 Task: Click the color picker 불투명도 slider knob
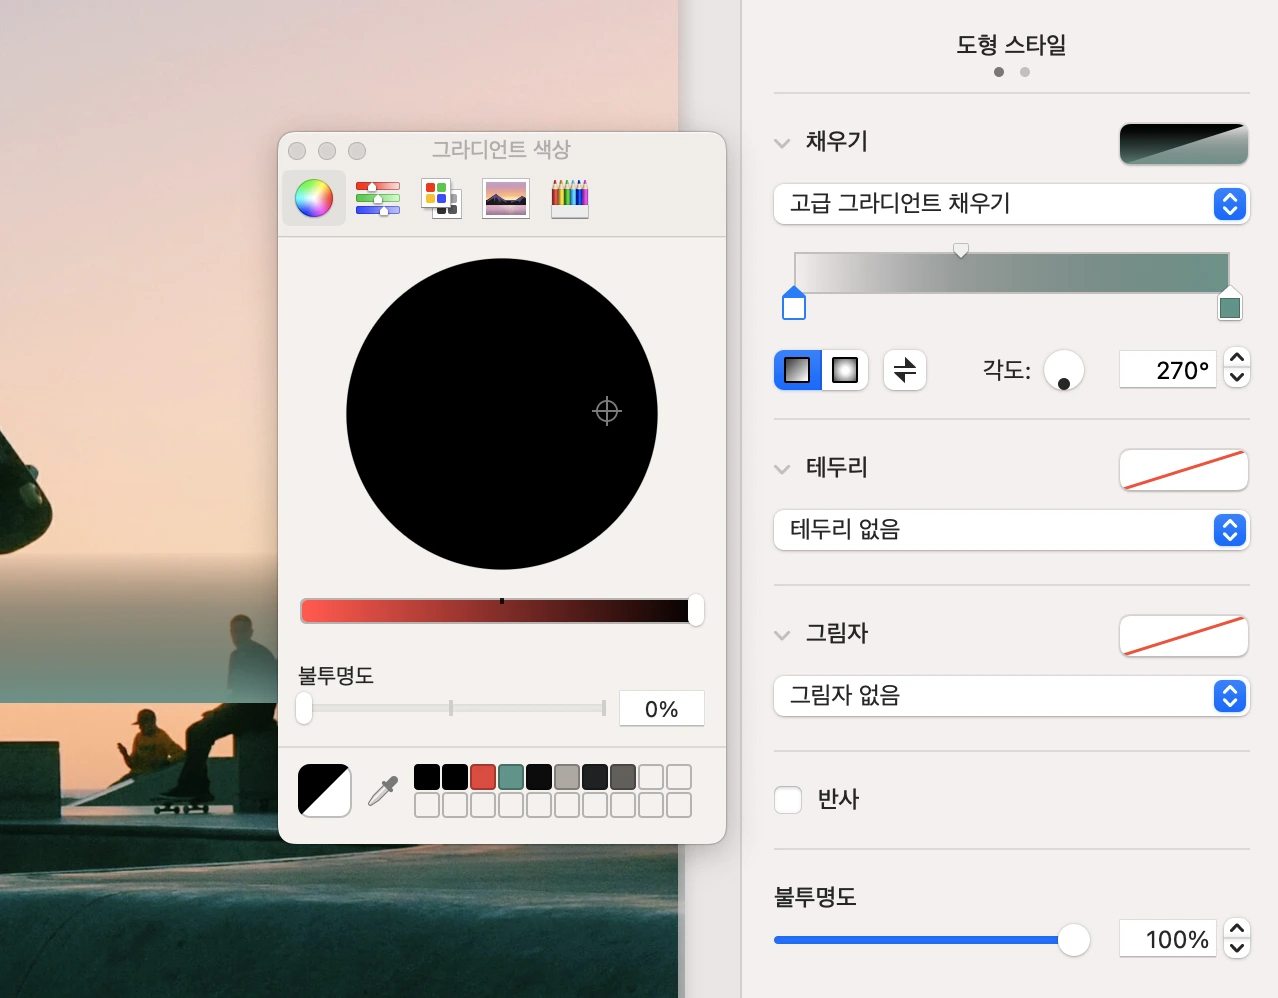[x=304, y=708]
